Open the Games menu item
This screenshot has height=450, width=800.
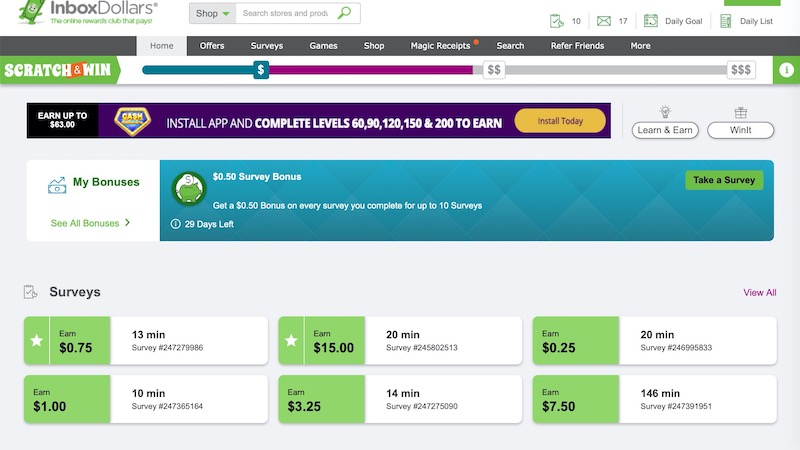(323, 46)
